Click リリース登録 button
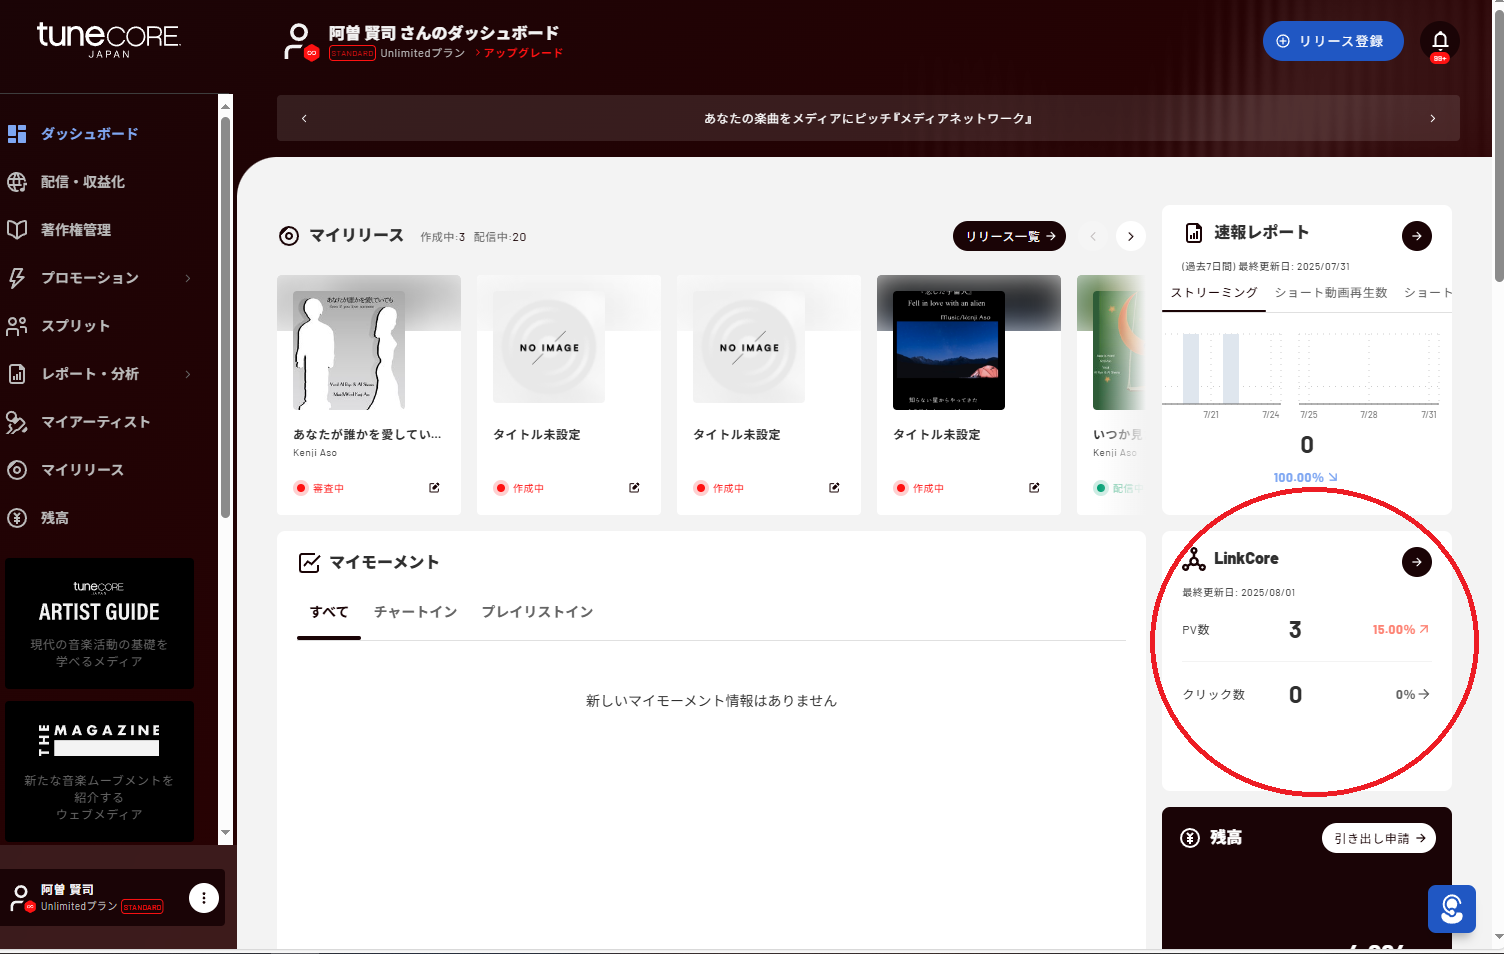The width and height of the screenshot is (1504, 954). [1332, 41]
